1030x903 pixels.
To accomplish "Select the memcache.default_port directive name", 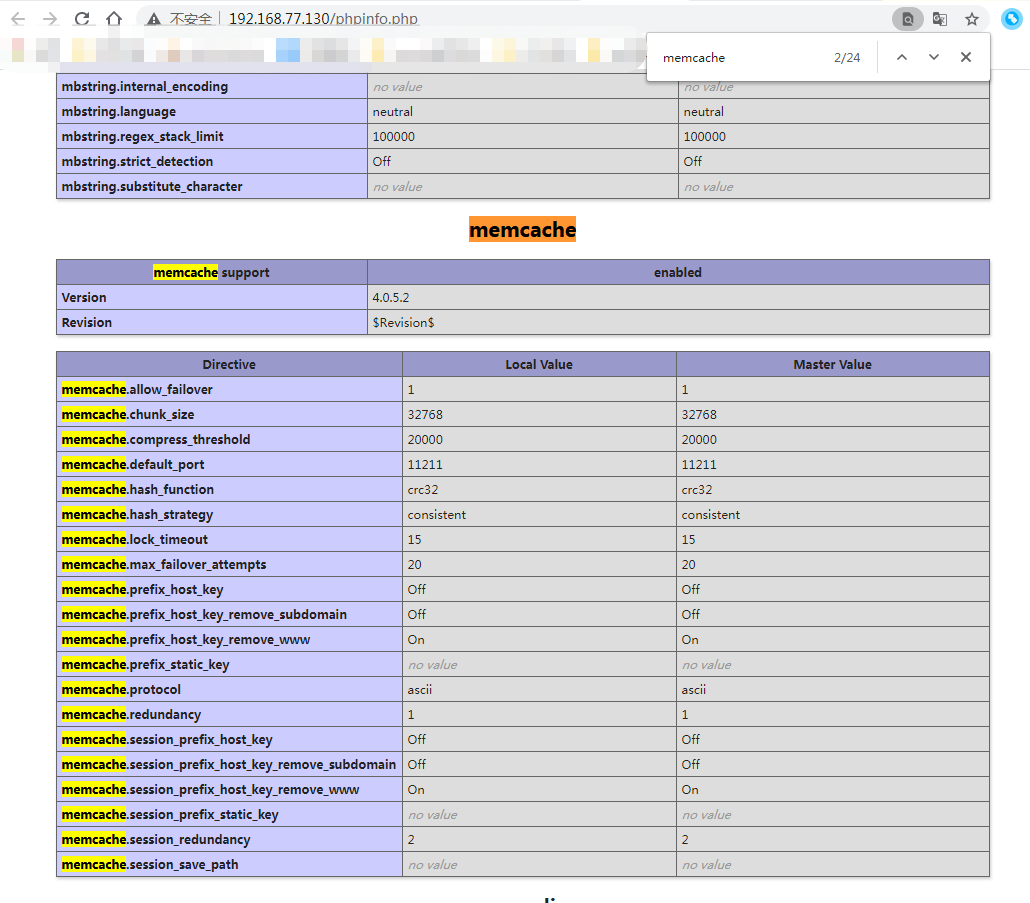I will pyautogui.click(x=133, y=464).
